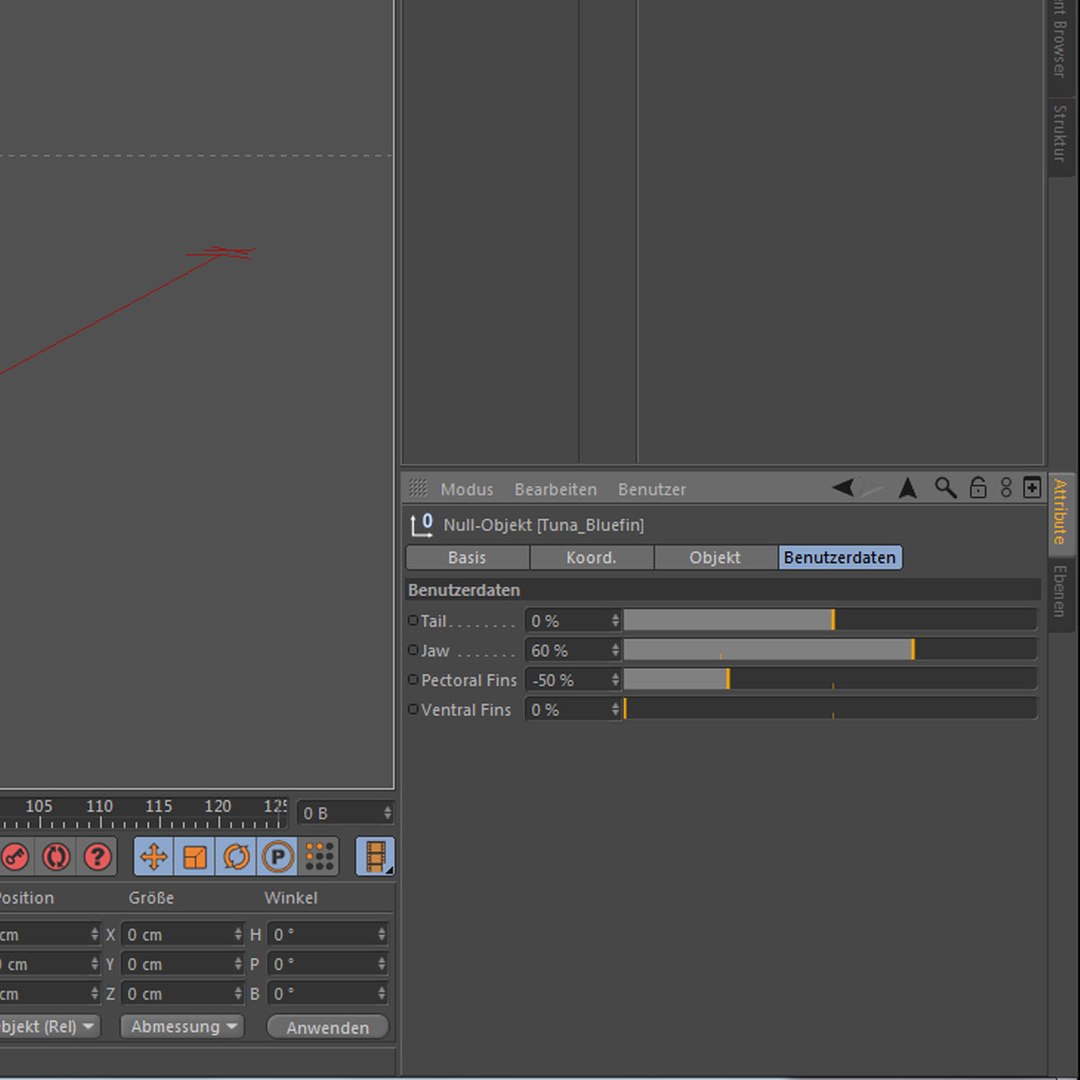The image size is (1080, 1080).
Task: Click the Ventral Fins slider bar
Action: click(830, 709)
